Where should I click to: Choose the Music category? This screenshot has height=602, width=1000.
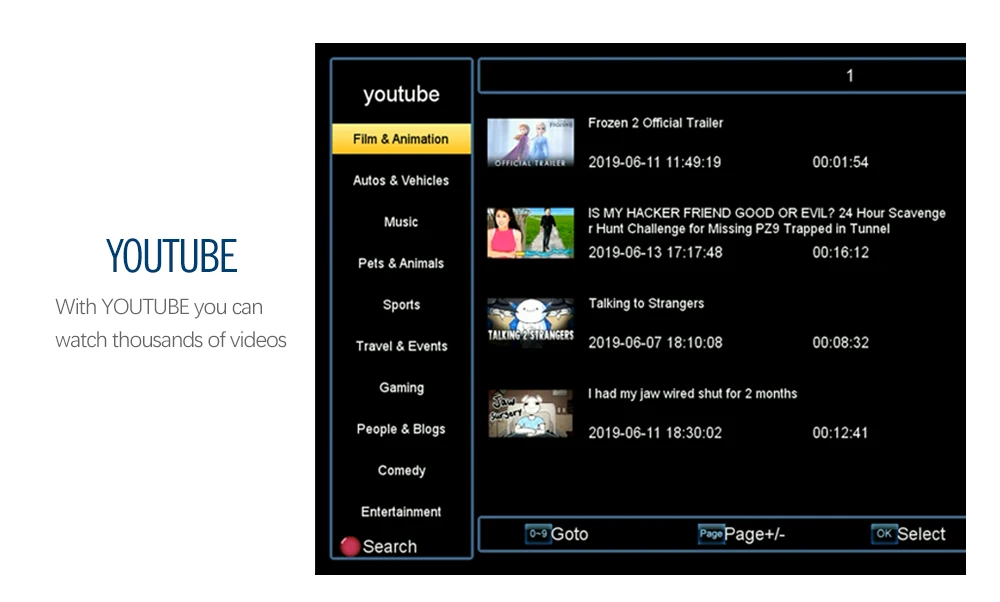click(401, 222)
